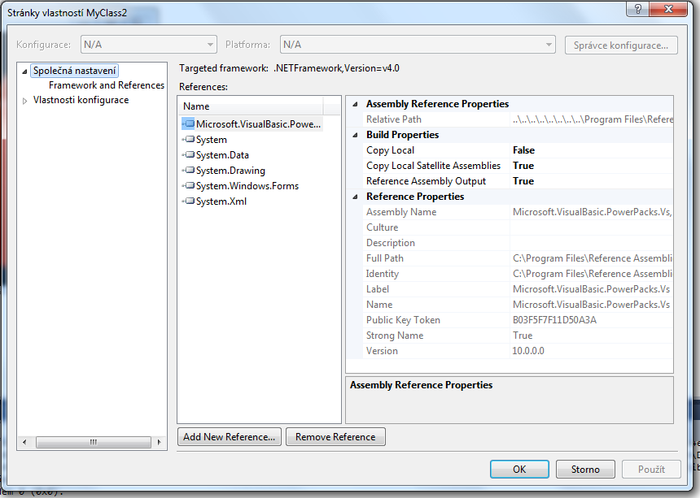Click the Name column header

click(x=251, y=106)
